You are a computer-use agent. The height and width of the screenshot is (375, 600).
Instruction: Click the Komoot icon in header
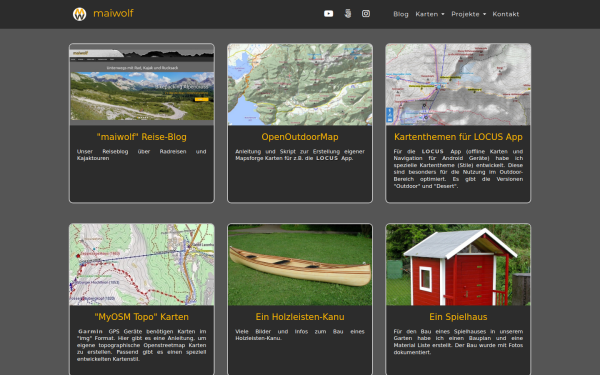coord(347,14)
